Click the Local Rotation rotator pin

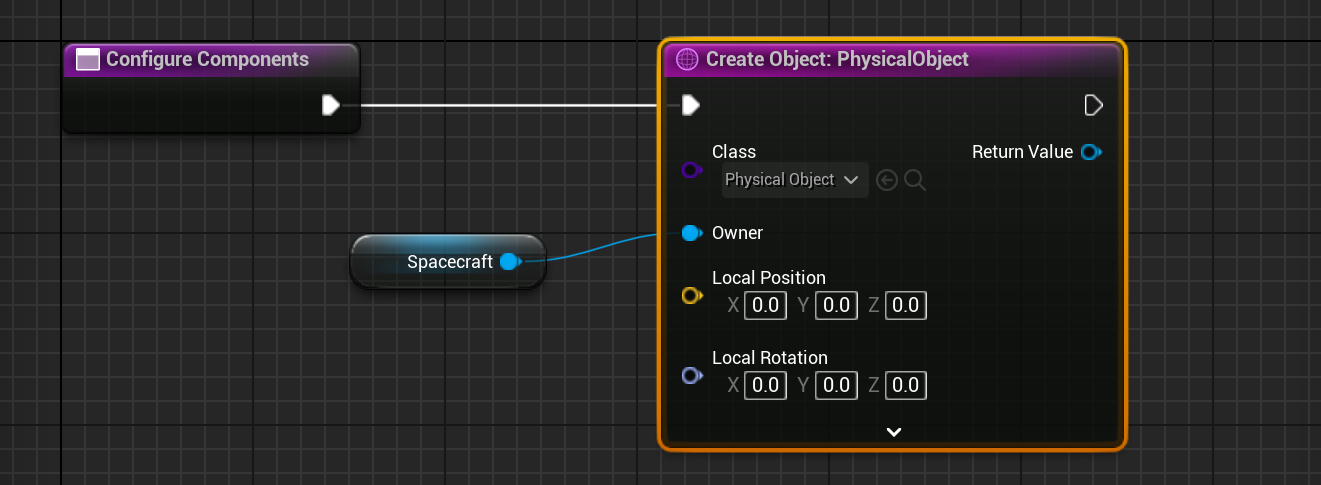(x=690, y=376)
